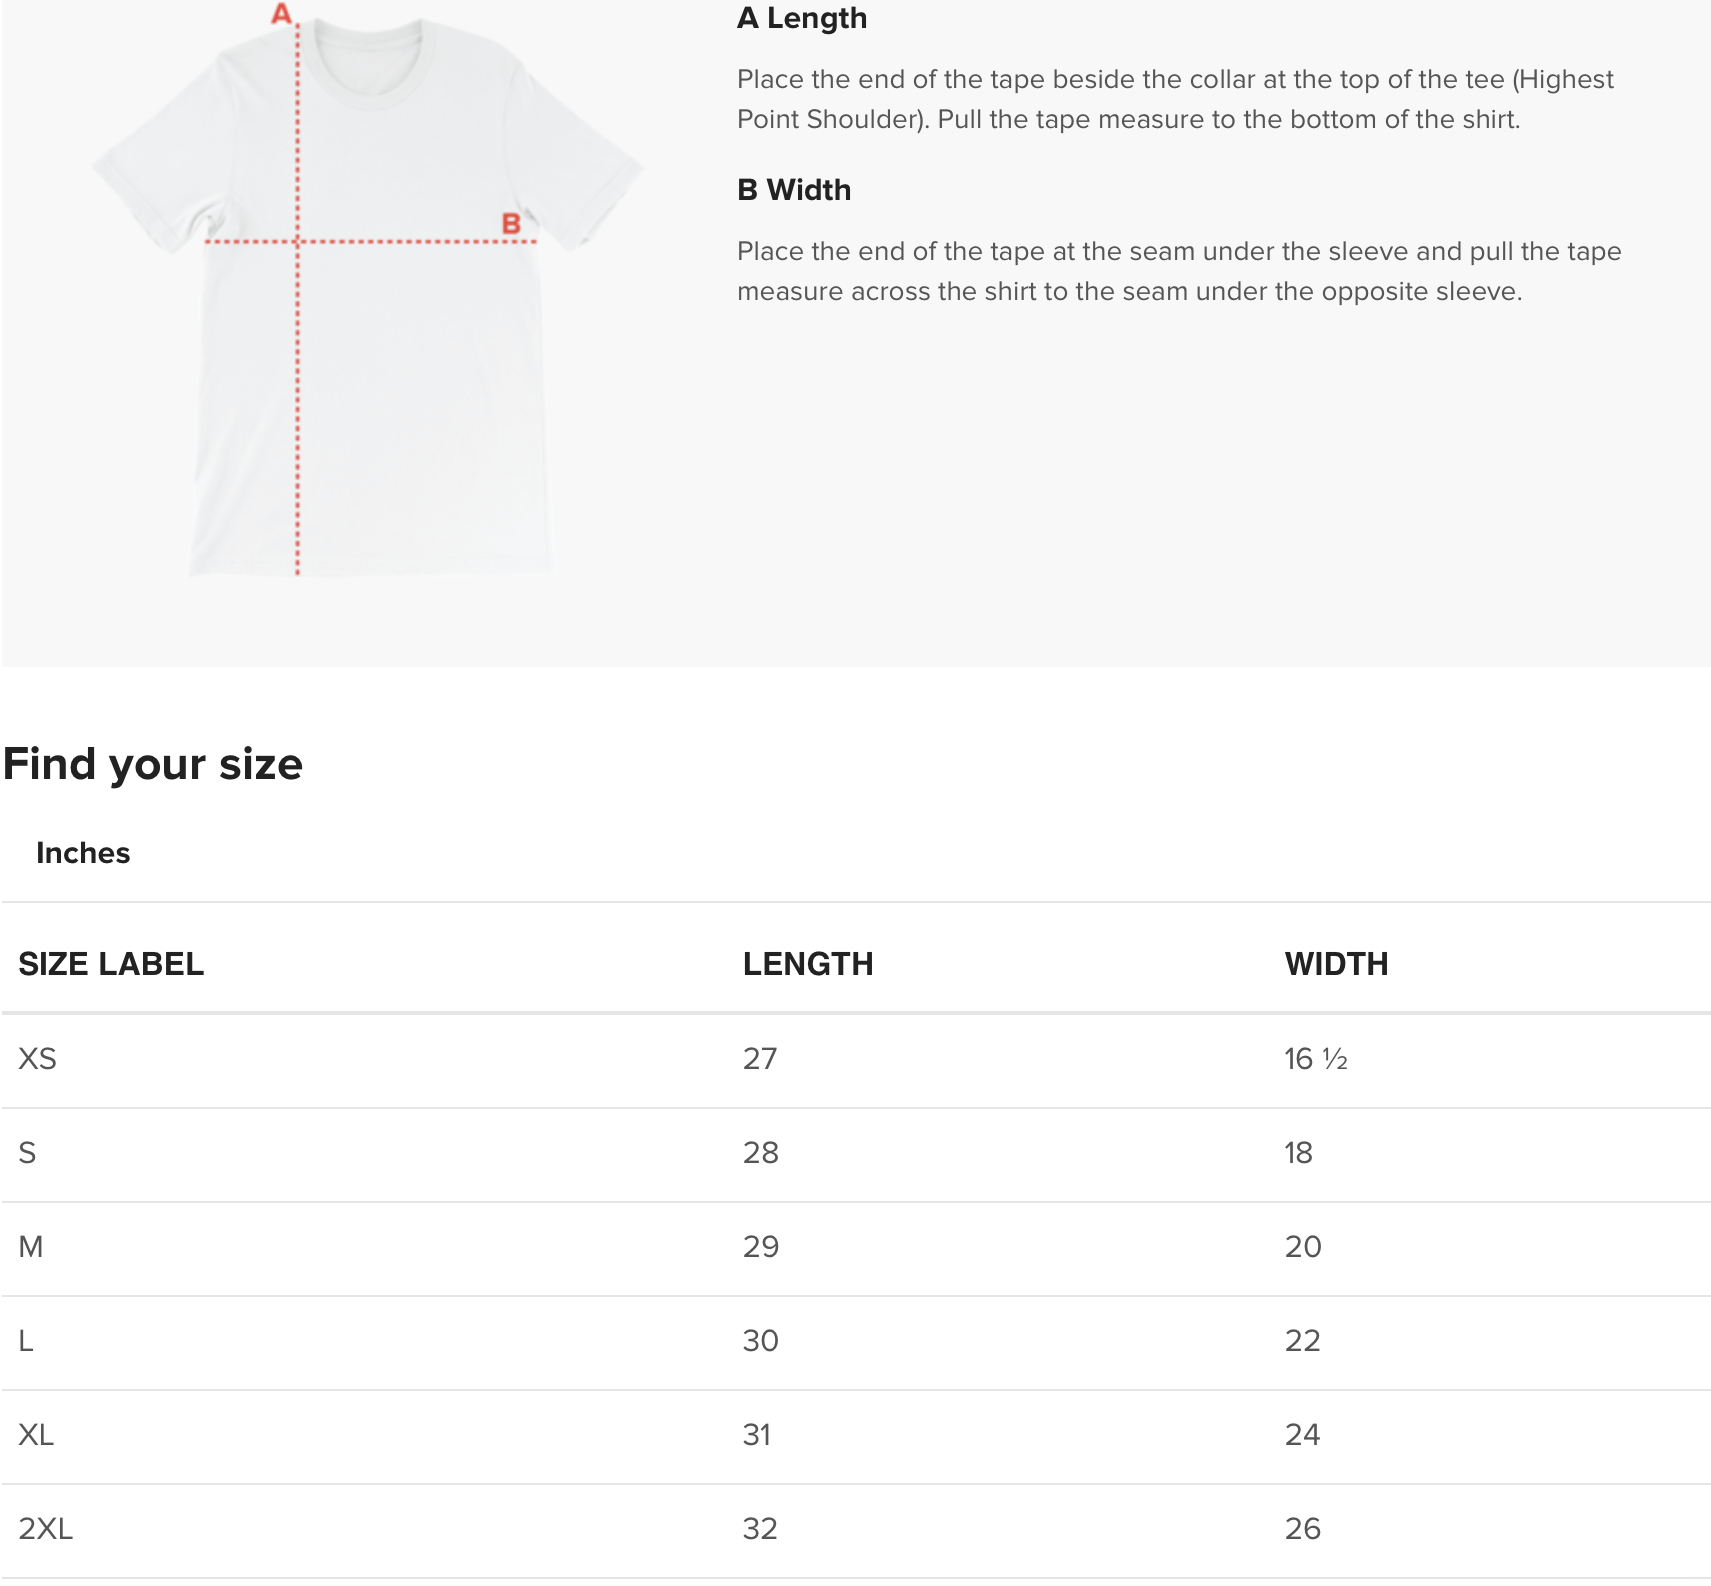
Task: Click the length measurement instructions paragraph
Action: click(1174, 99)
